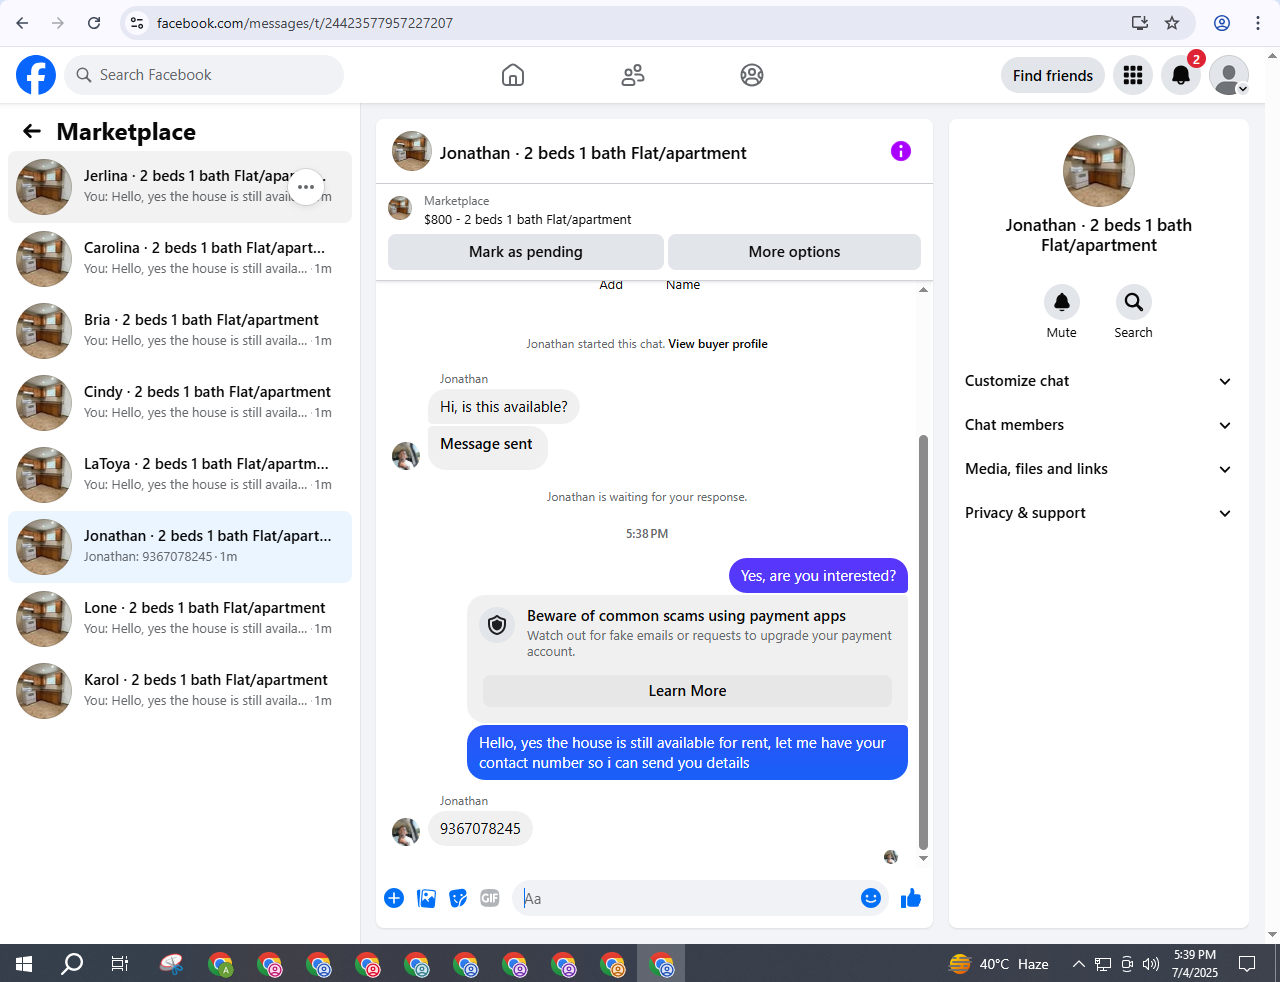1280x982 pixels.
Task: Reload the page in the browser
Action: (x=94, y=23)
